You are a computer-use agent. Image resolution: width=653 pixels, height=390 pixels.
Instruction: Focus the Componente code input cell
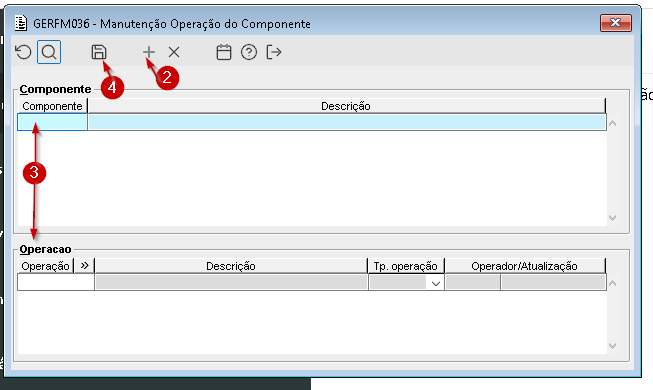[52, 122]
